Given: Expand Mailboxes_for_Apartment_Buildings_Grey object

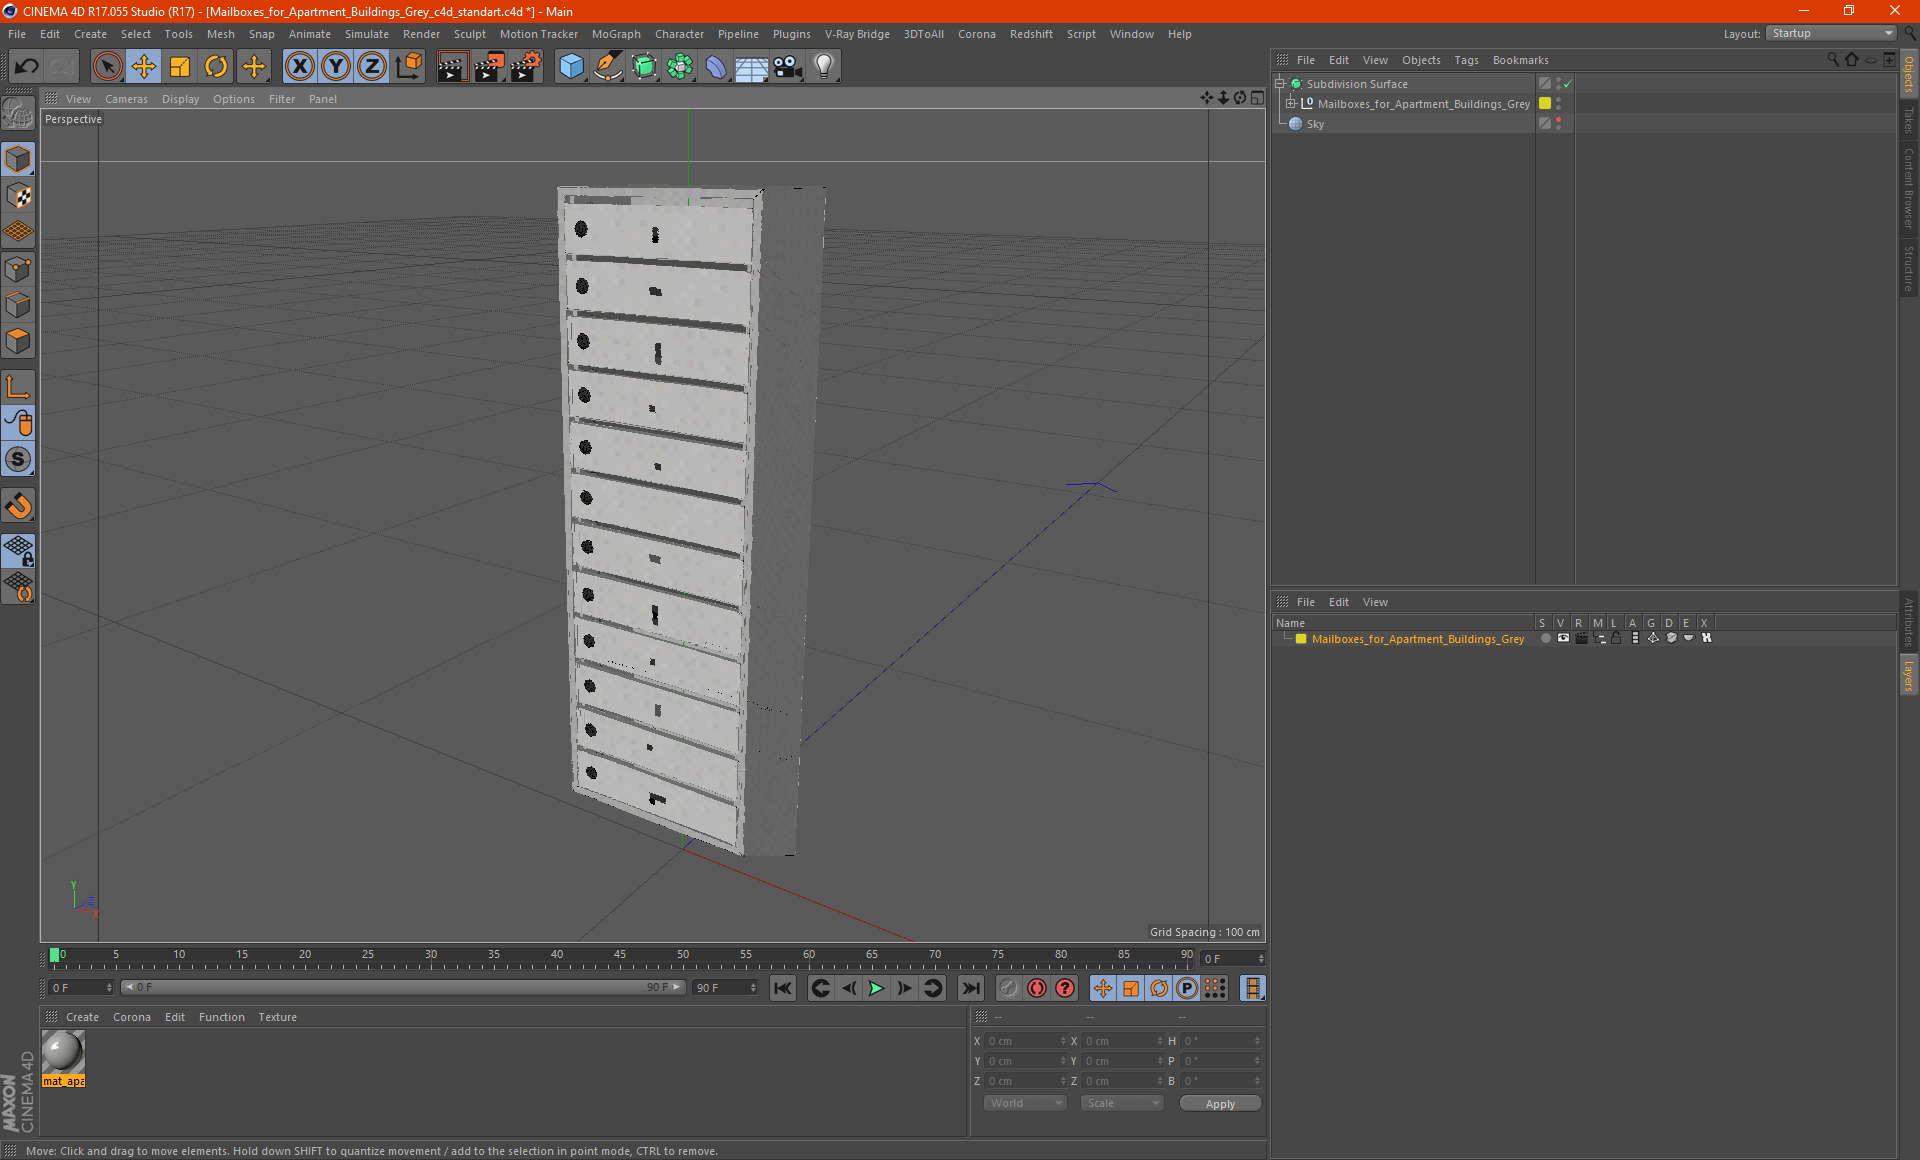Looking at the screenshot, I should 1290,104.
